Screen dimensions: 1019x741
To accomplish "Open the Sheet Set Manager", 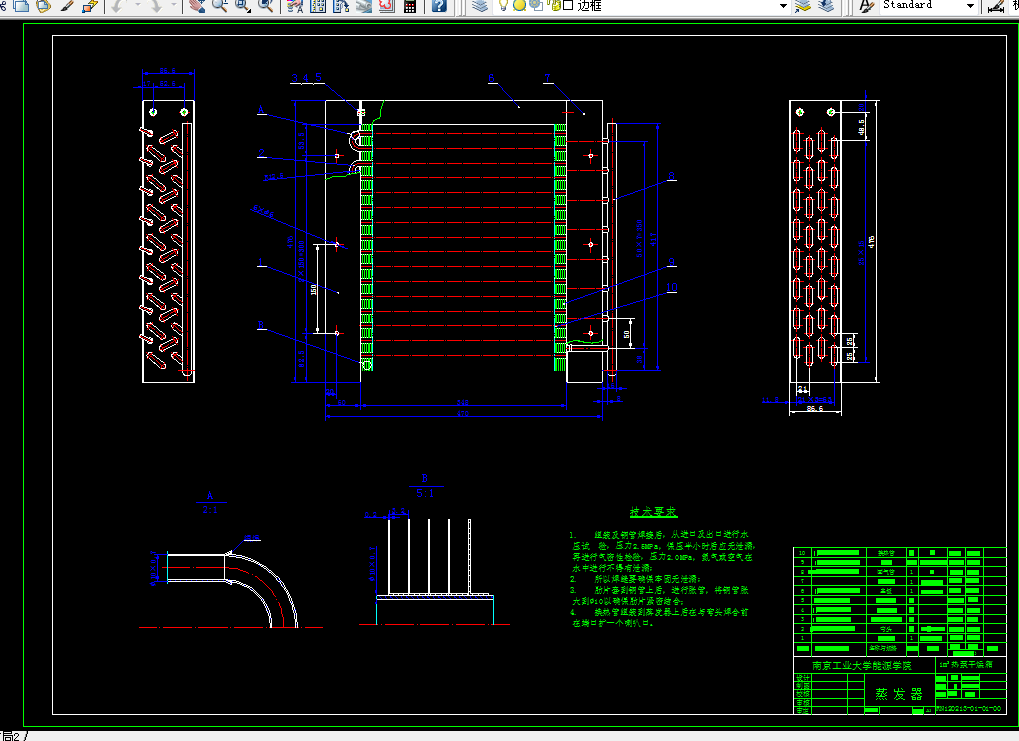I will (x=363, y=6).
